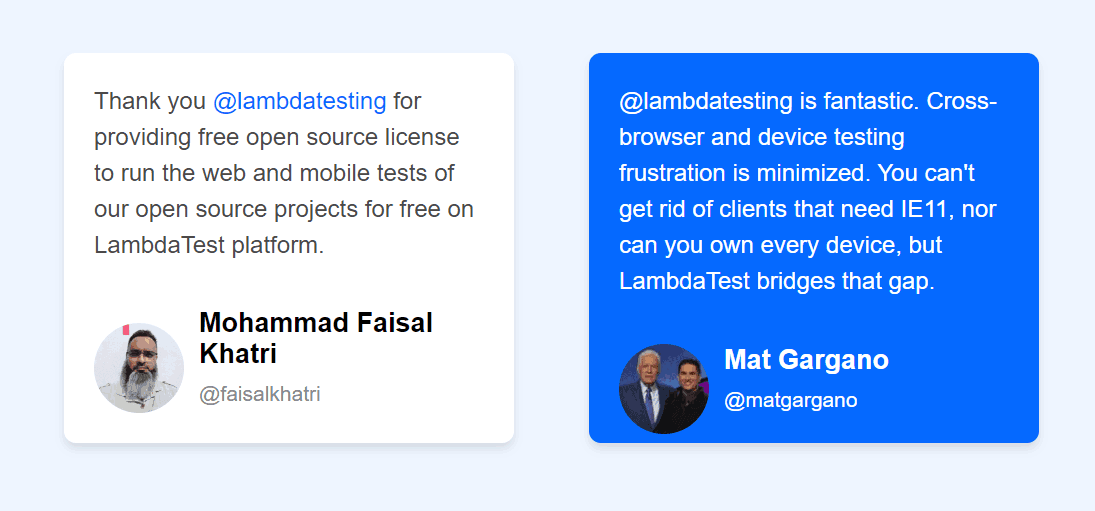
Task: Select the Mat Gargano name heading
Action: 806,359
